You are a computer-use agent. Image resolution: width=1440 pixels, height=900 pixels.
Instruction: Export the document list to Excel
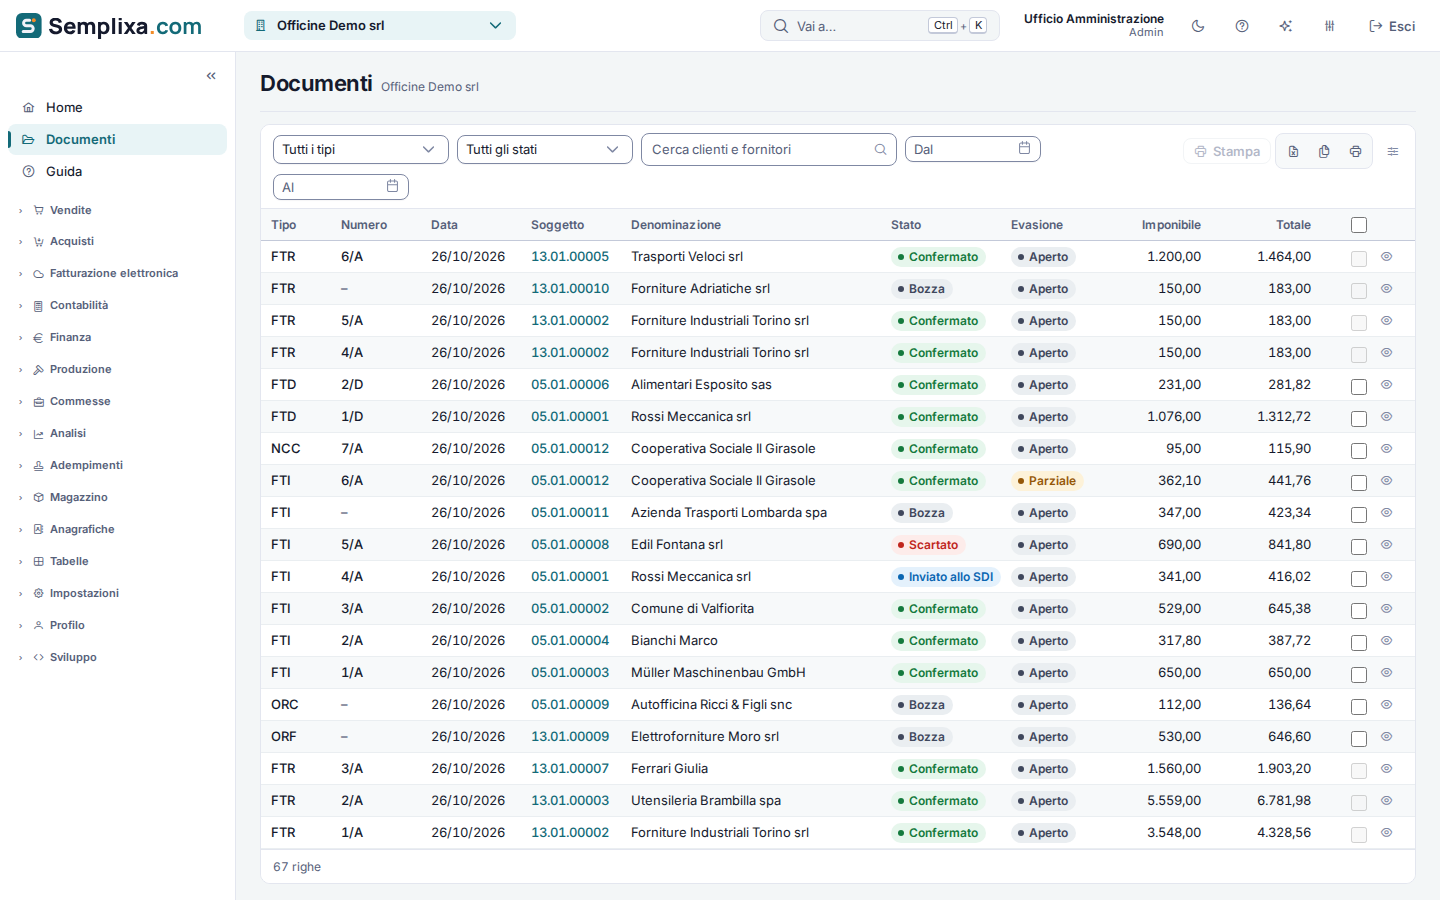(1293, 151)
